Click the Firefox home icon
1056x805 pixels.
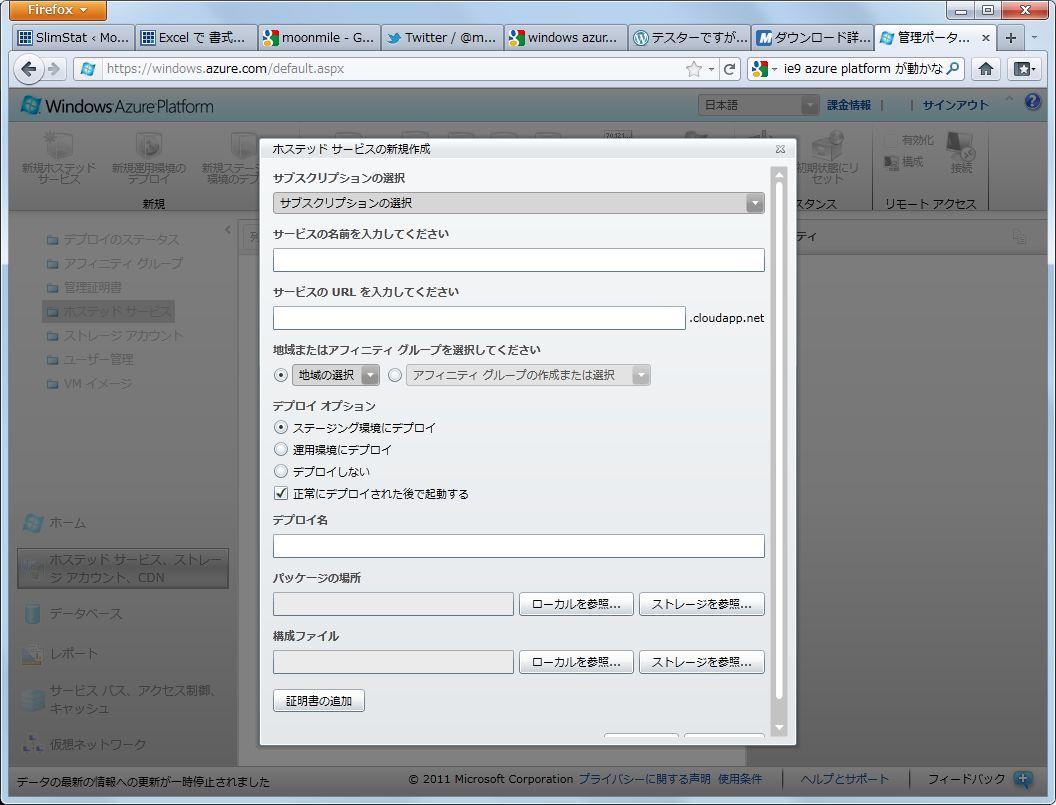[x=986, y=69]
